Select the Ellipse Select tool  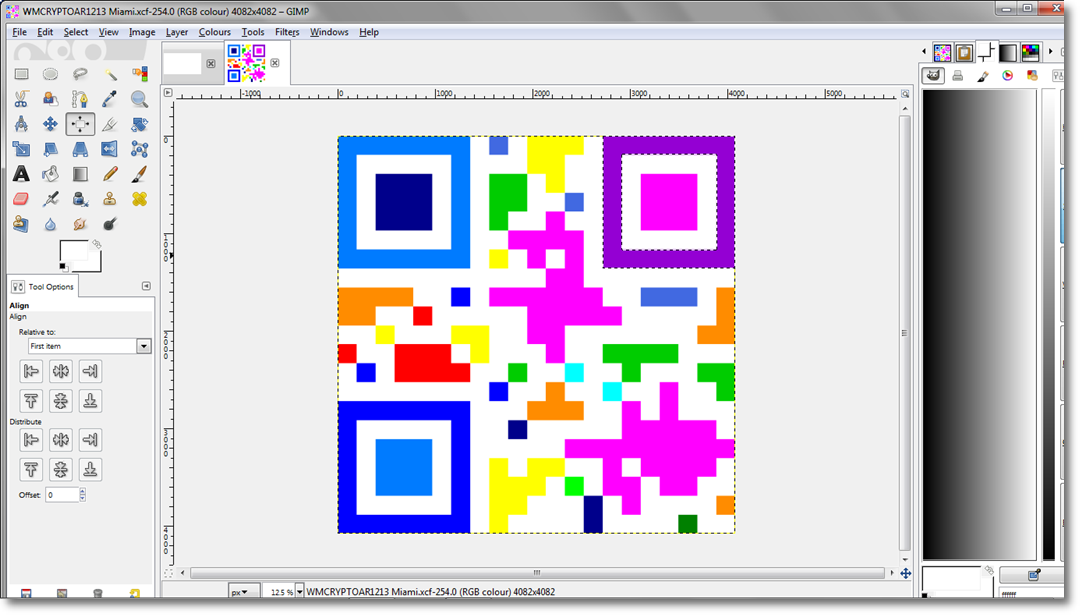point(50,74)
